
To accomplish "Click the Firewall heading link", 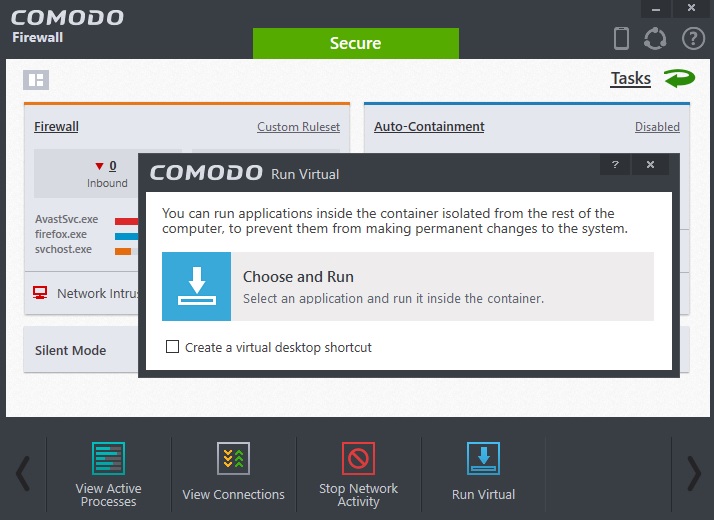I will [56, 127].
